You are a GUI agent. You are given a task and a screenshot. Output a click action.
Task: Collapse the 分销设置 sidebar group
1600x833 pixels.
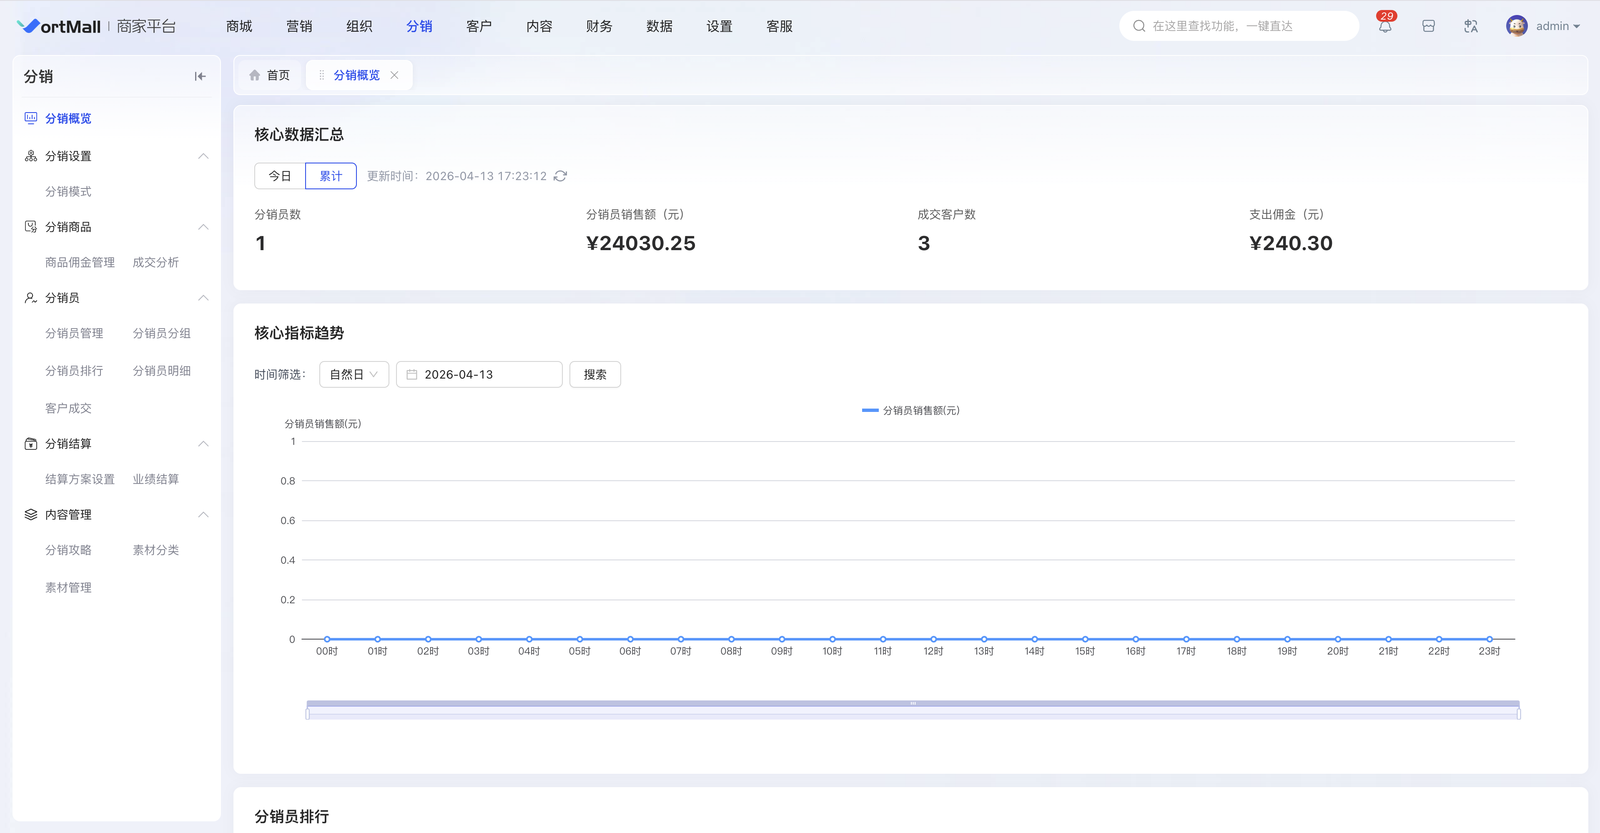[x=203, y=156]
